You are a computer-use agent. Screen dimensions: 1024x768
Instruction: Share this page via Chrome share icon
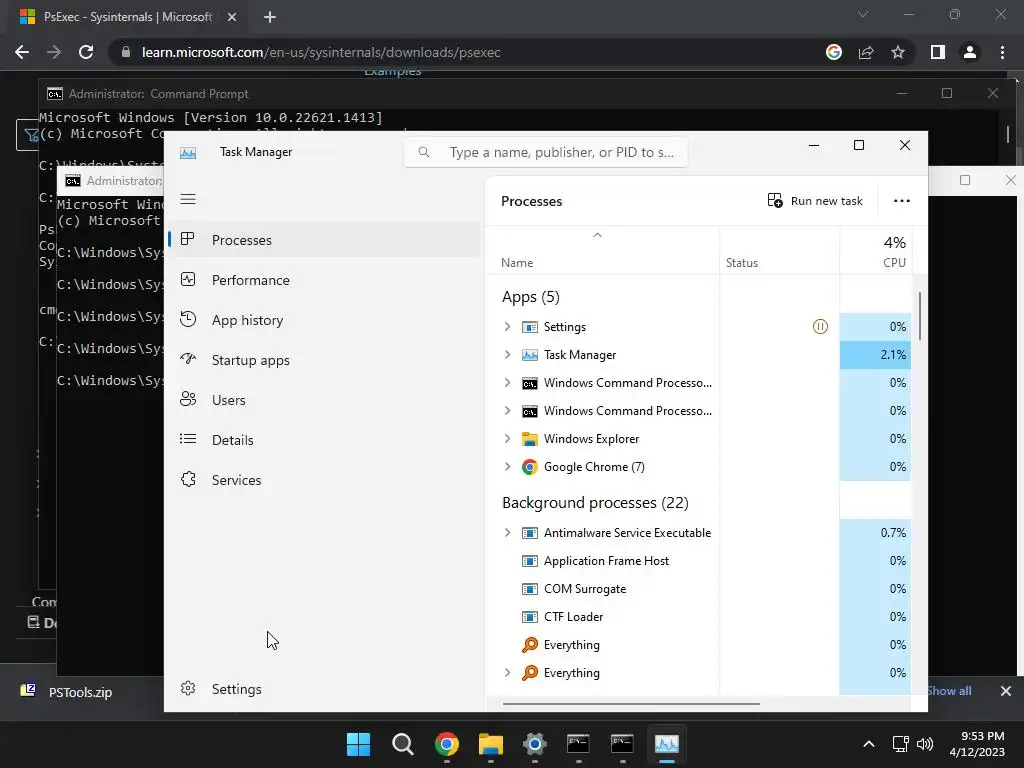[866, 52]
